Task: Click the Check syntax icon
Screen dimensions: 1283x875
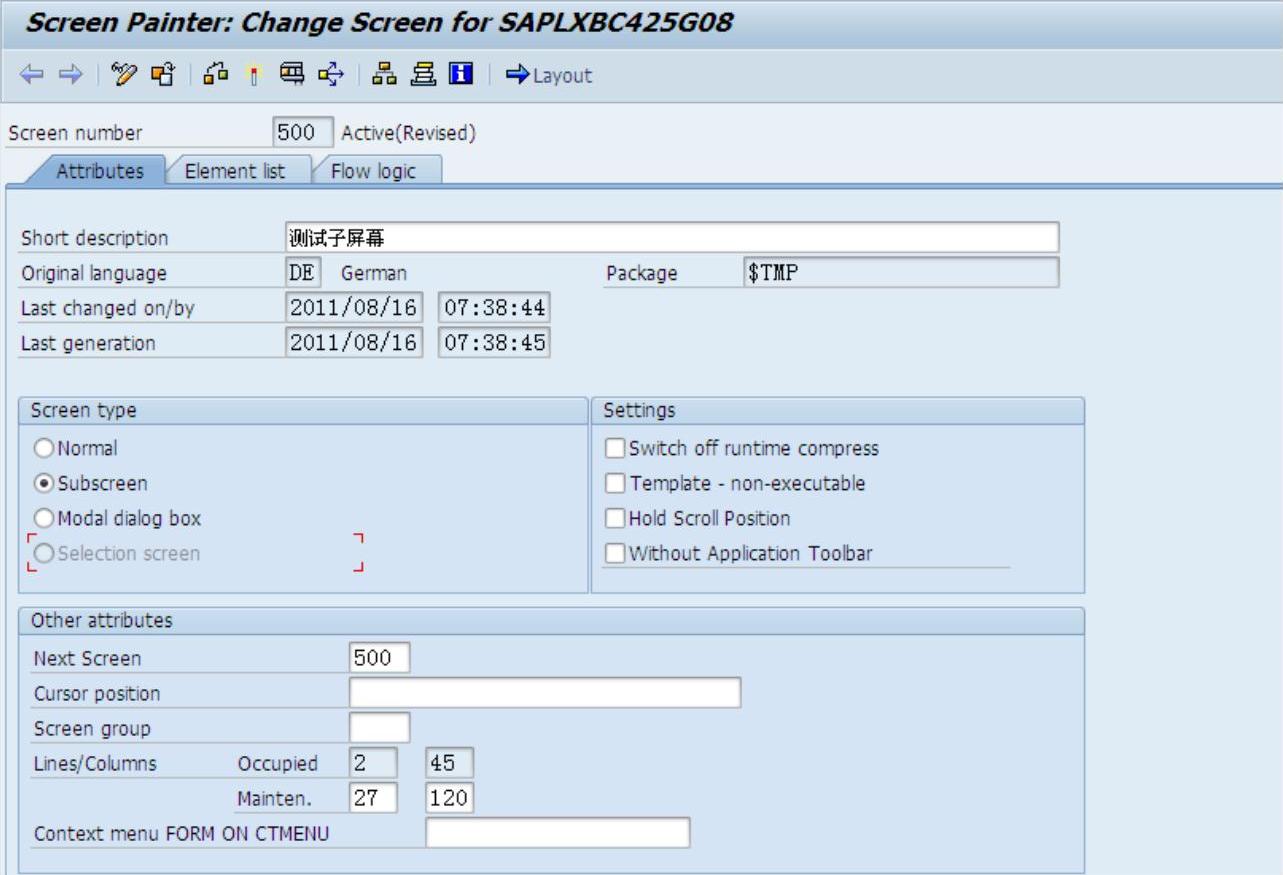Action: point(215,75)
